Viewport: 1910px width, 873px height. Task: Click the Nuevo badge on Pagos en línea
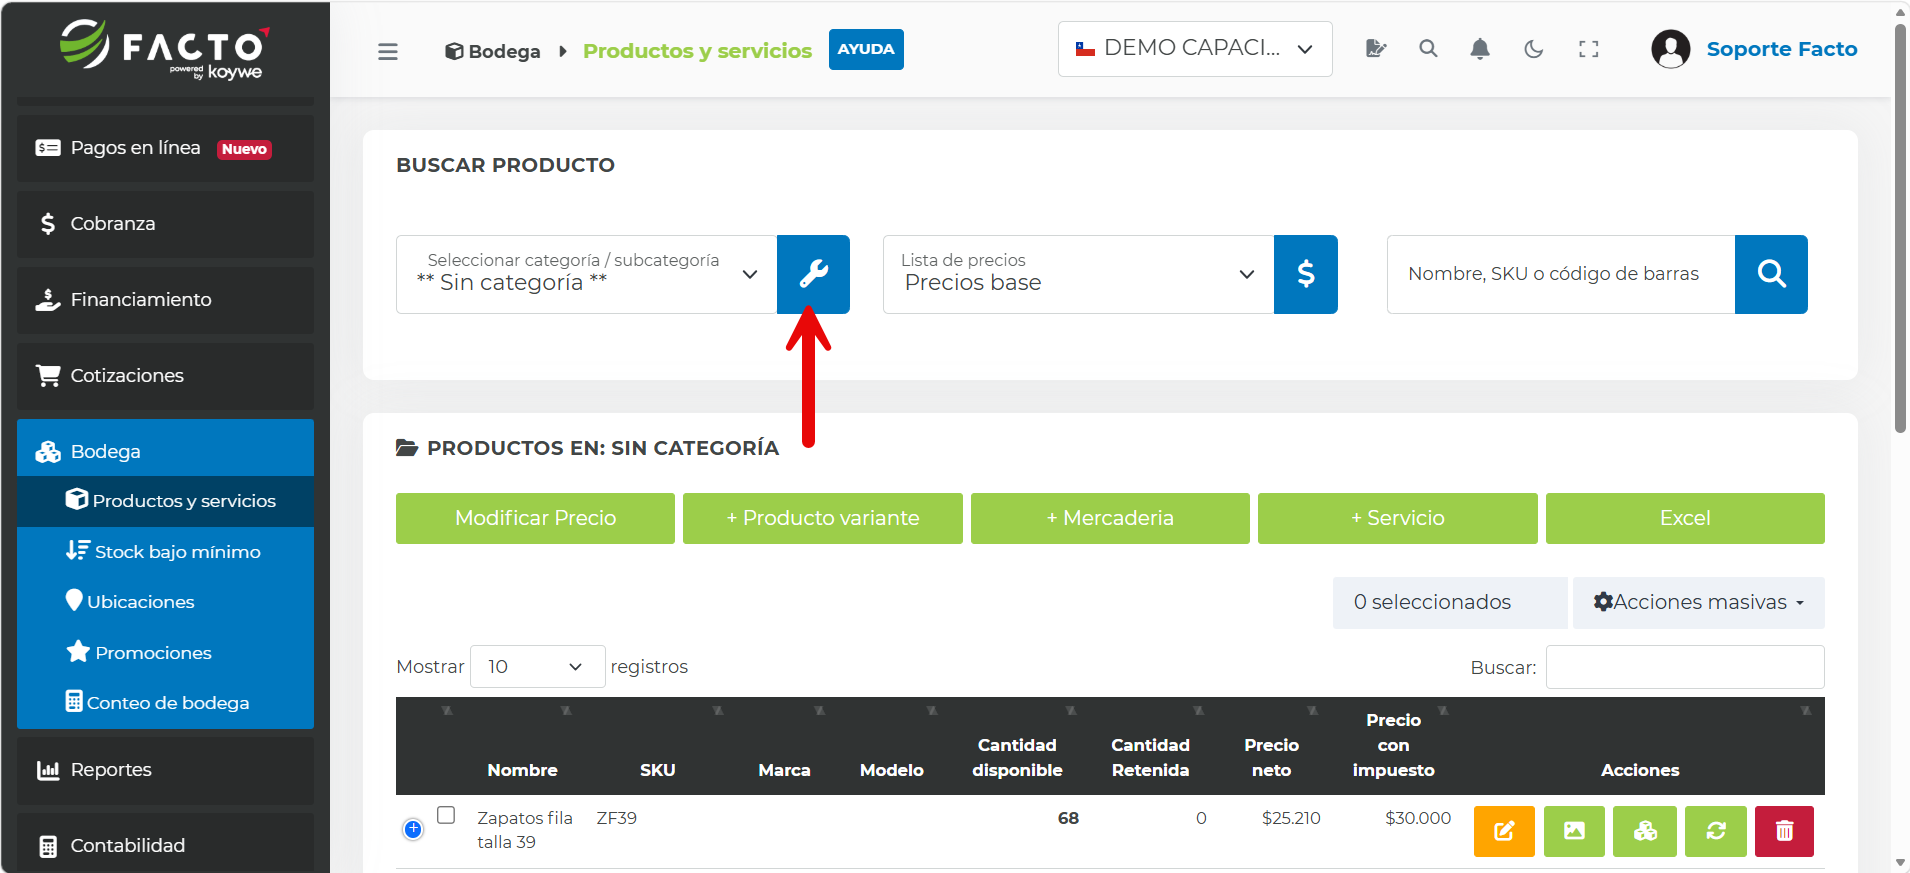coord(244,149)
